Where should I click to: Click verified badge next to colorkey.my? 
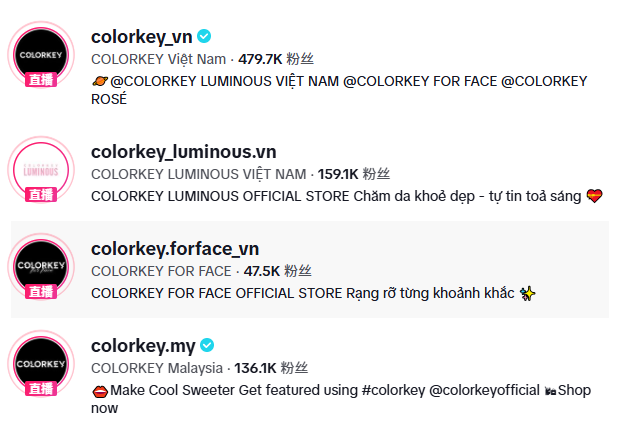[x=207, y=345]
